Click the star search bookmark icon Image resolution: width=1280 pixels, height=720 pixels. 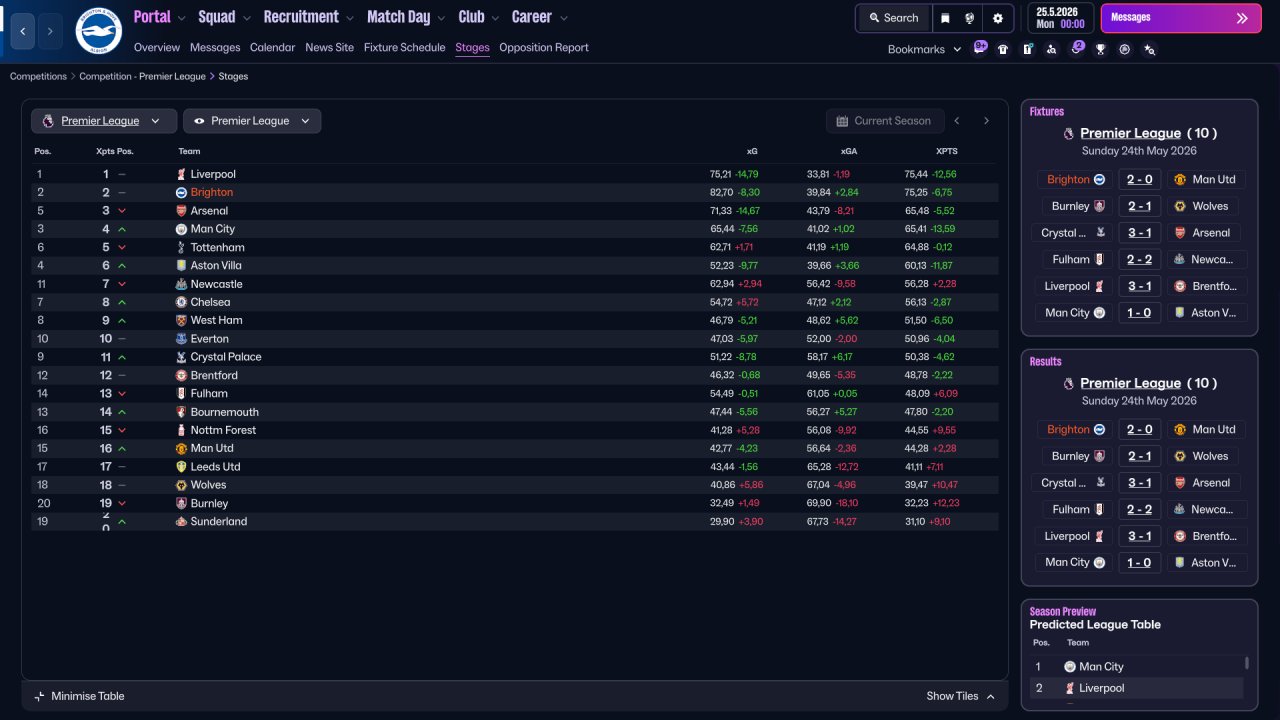click(x=1149, y=49)
